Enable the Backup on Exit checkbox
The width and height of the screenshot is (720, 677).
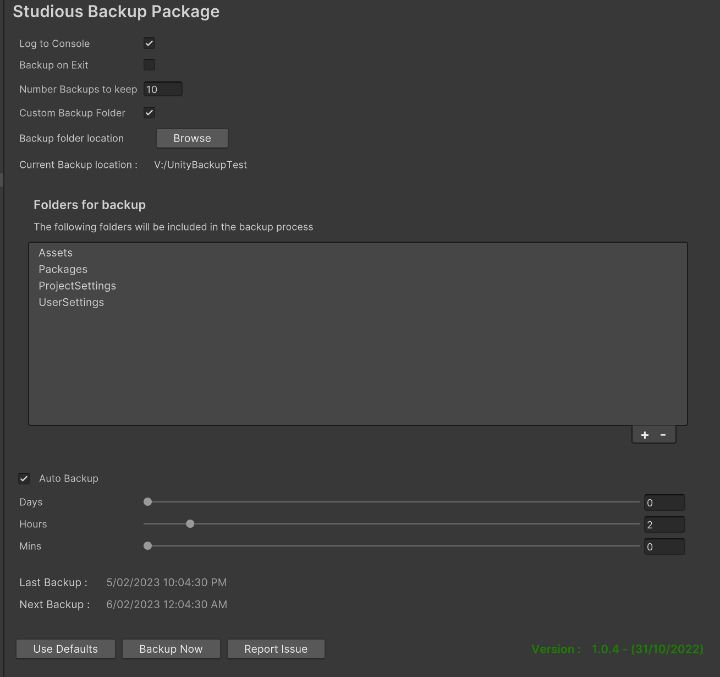[x=149, y=65]
